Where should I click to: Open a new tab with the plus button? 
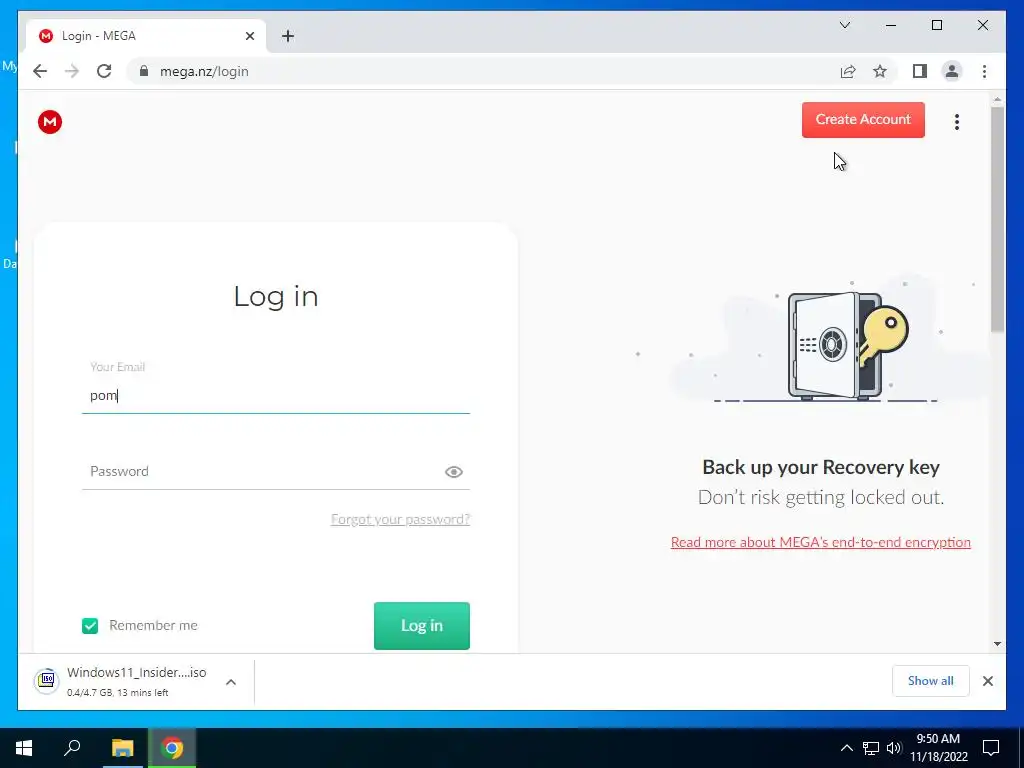[x=288, y=36]
